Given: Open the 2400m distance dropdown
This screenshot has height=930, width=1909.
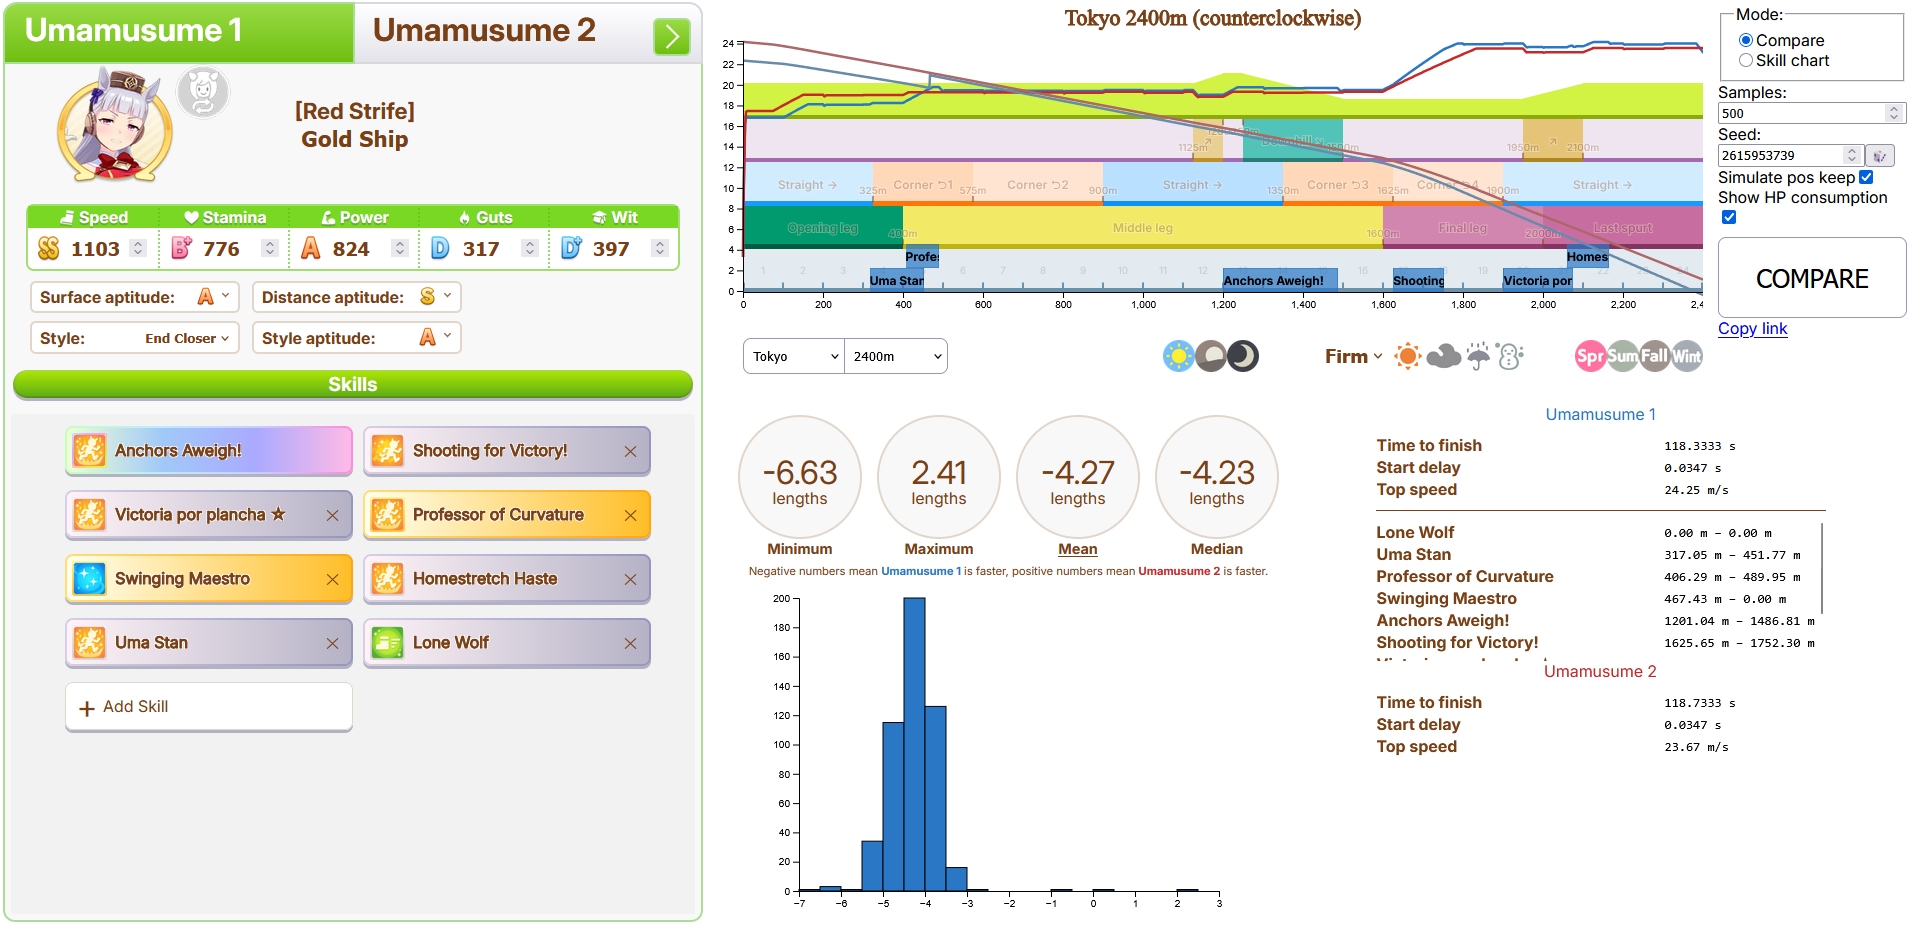Looking at the screenshot, I should [x=896, y=356].
